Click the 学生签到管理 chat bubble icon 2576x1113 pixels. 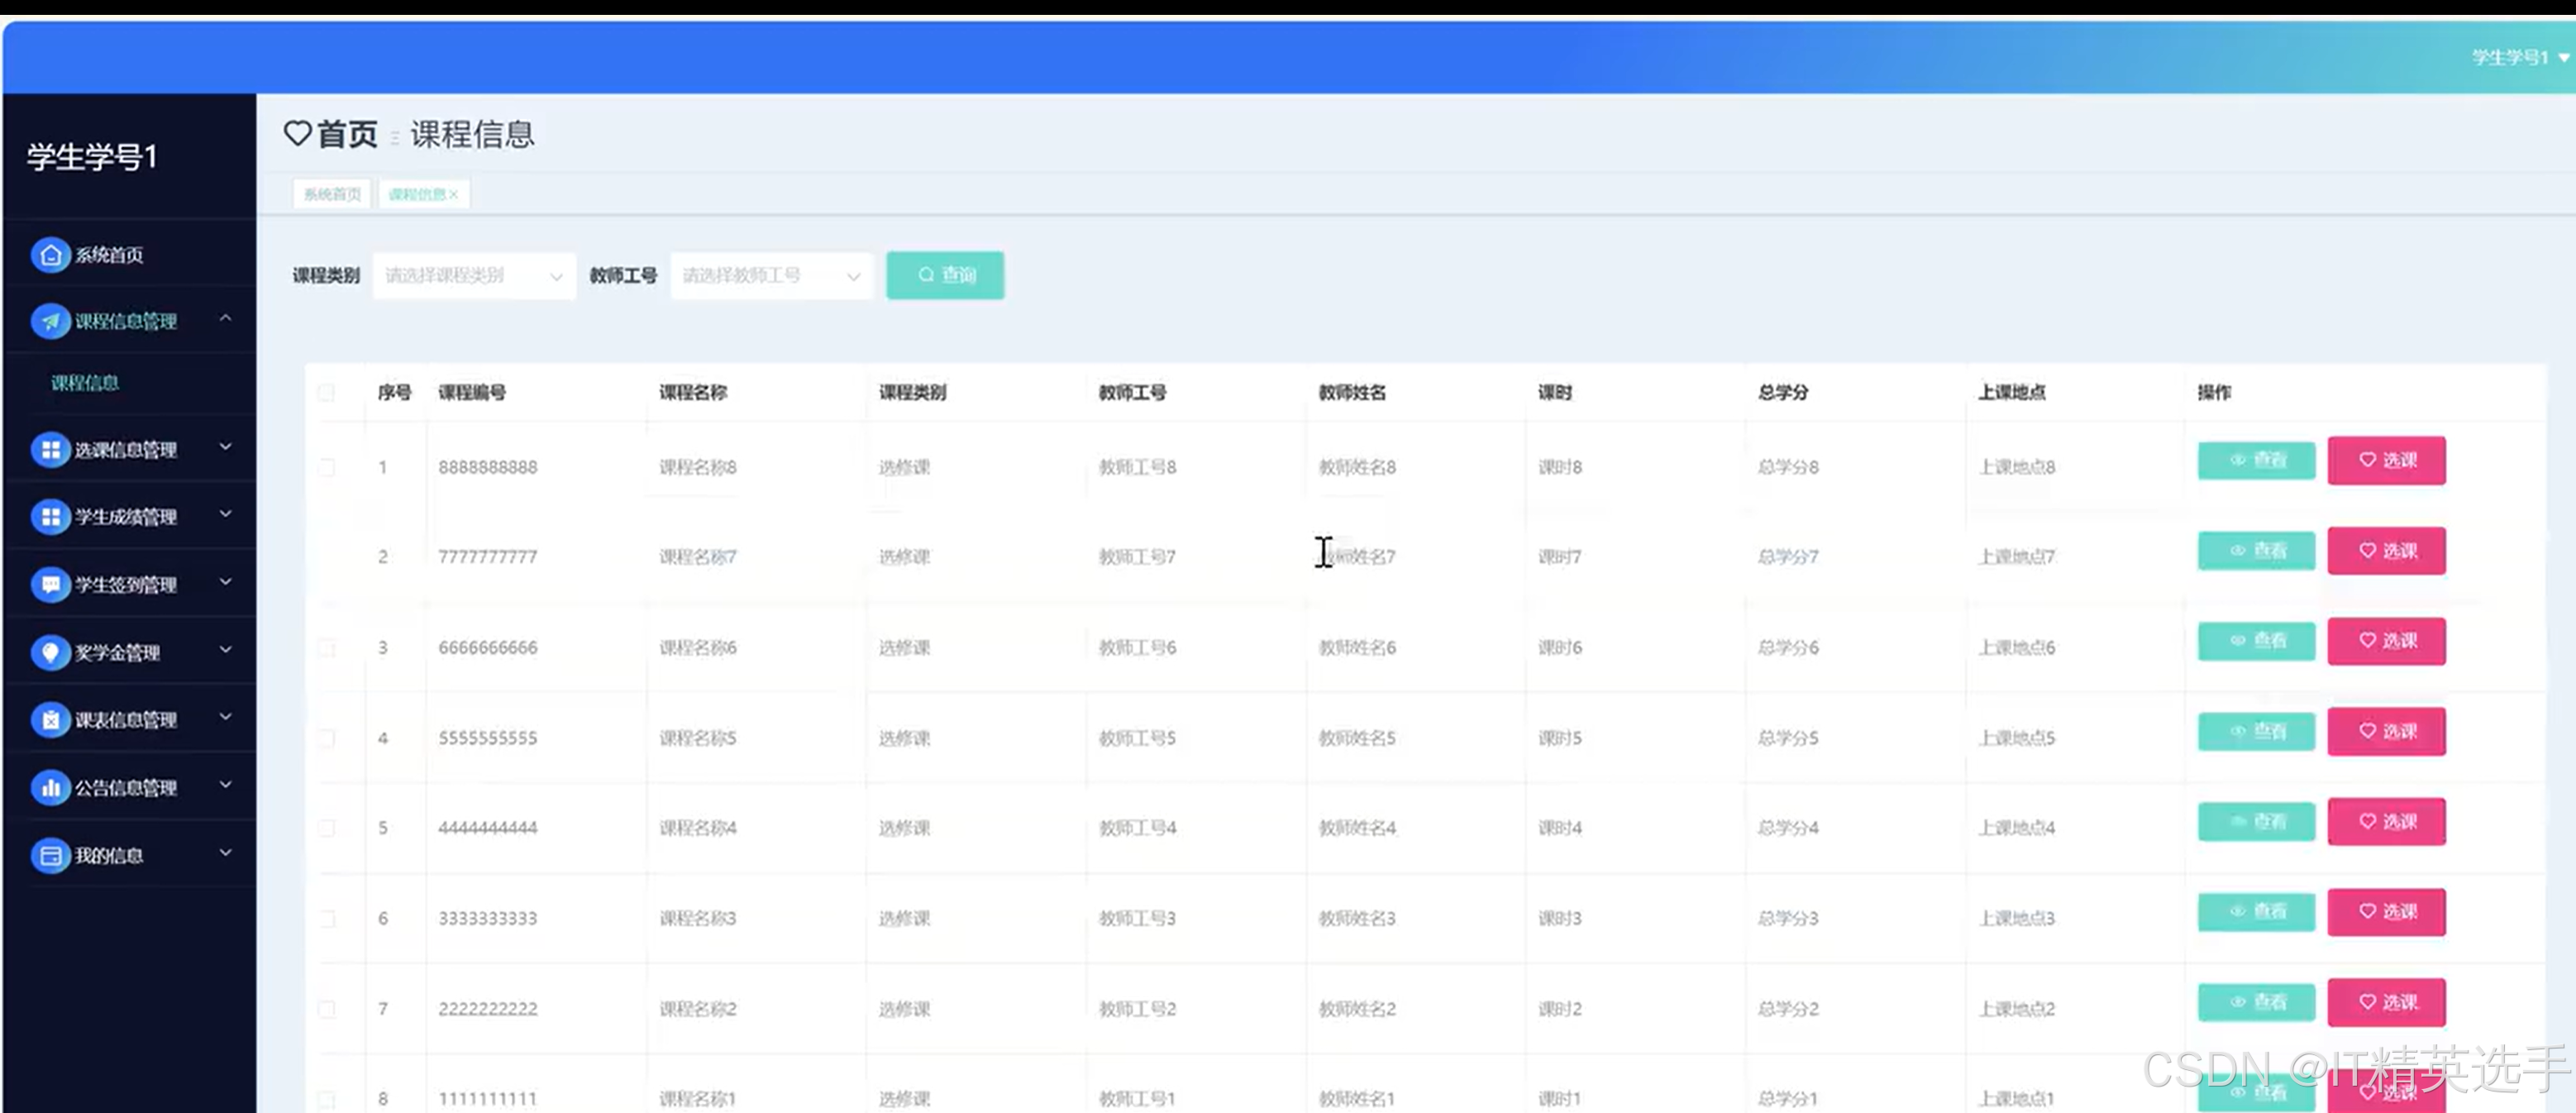point(50,584)
